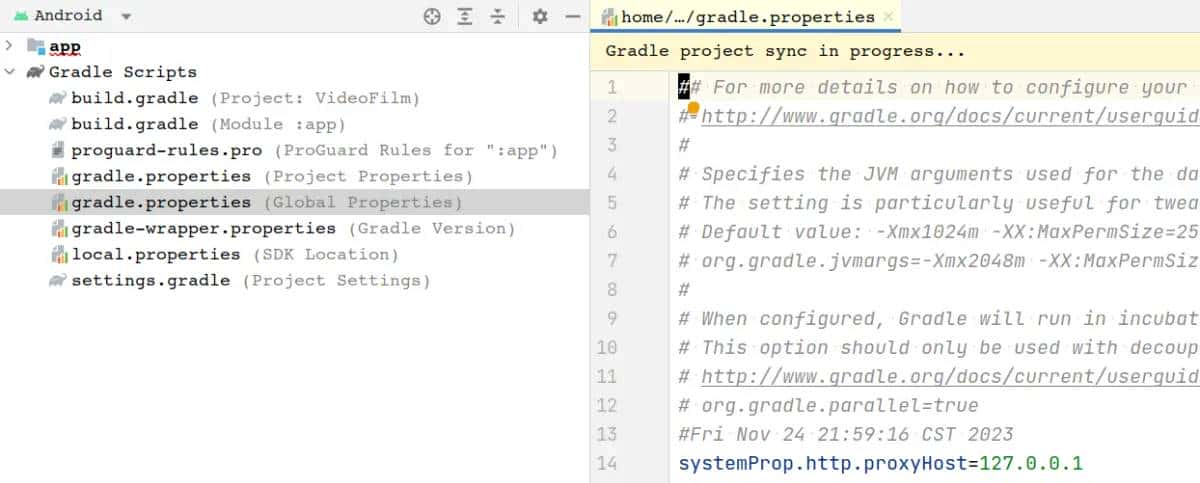Open build.gradle (Project: VideoFilm)

point(245,98)
